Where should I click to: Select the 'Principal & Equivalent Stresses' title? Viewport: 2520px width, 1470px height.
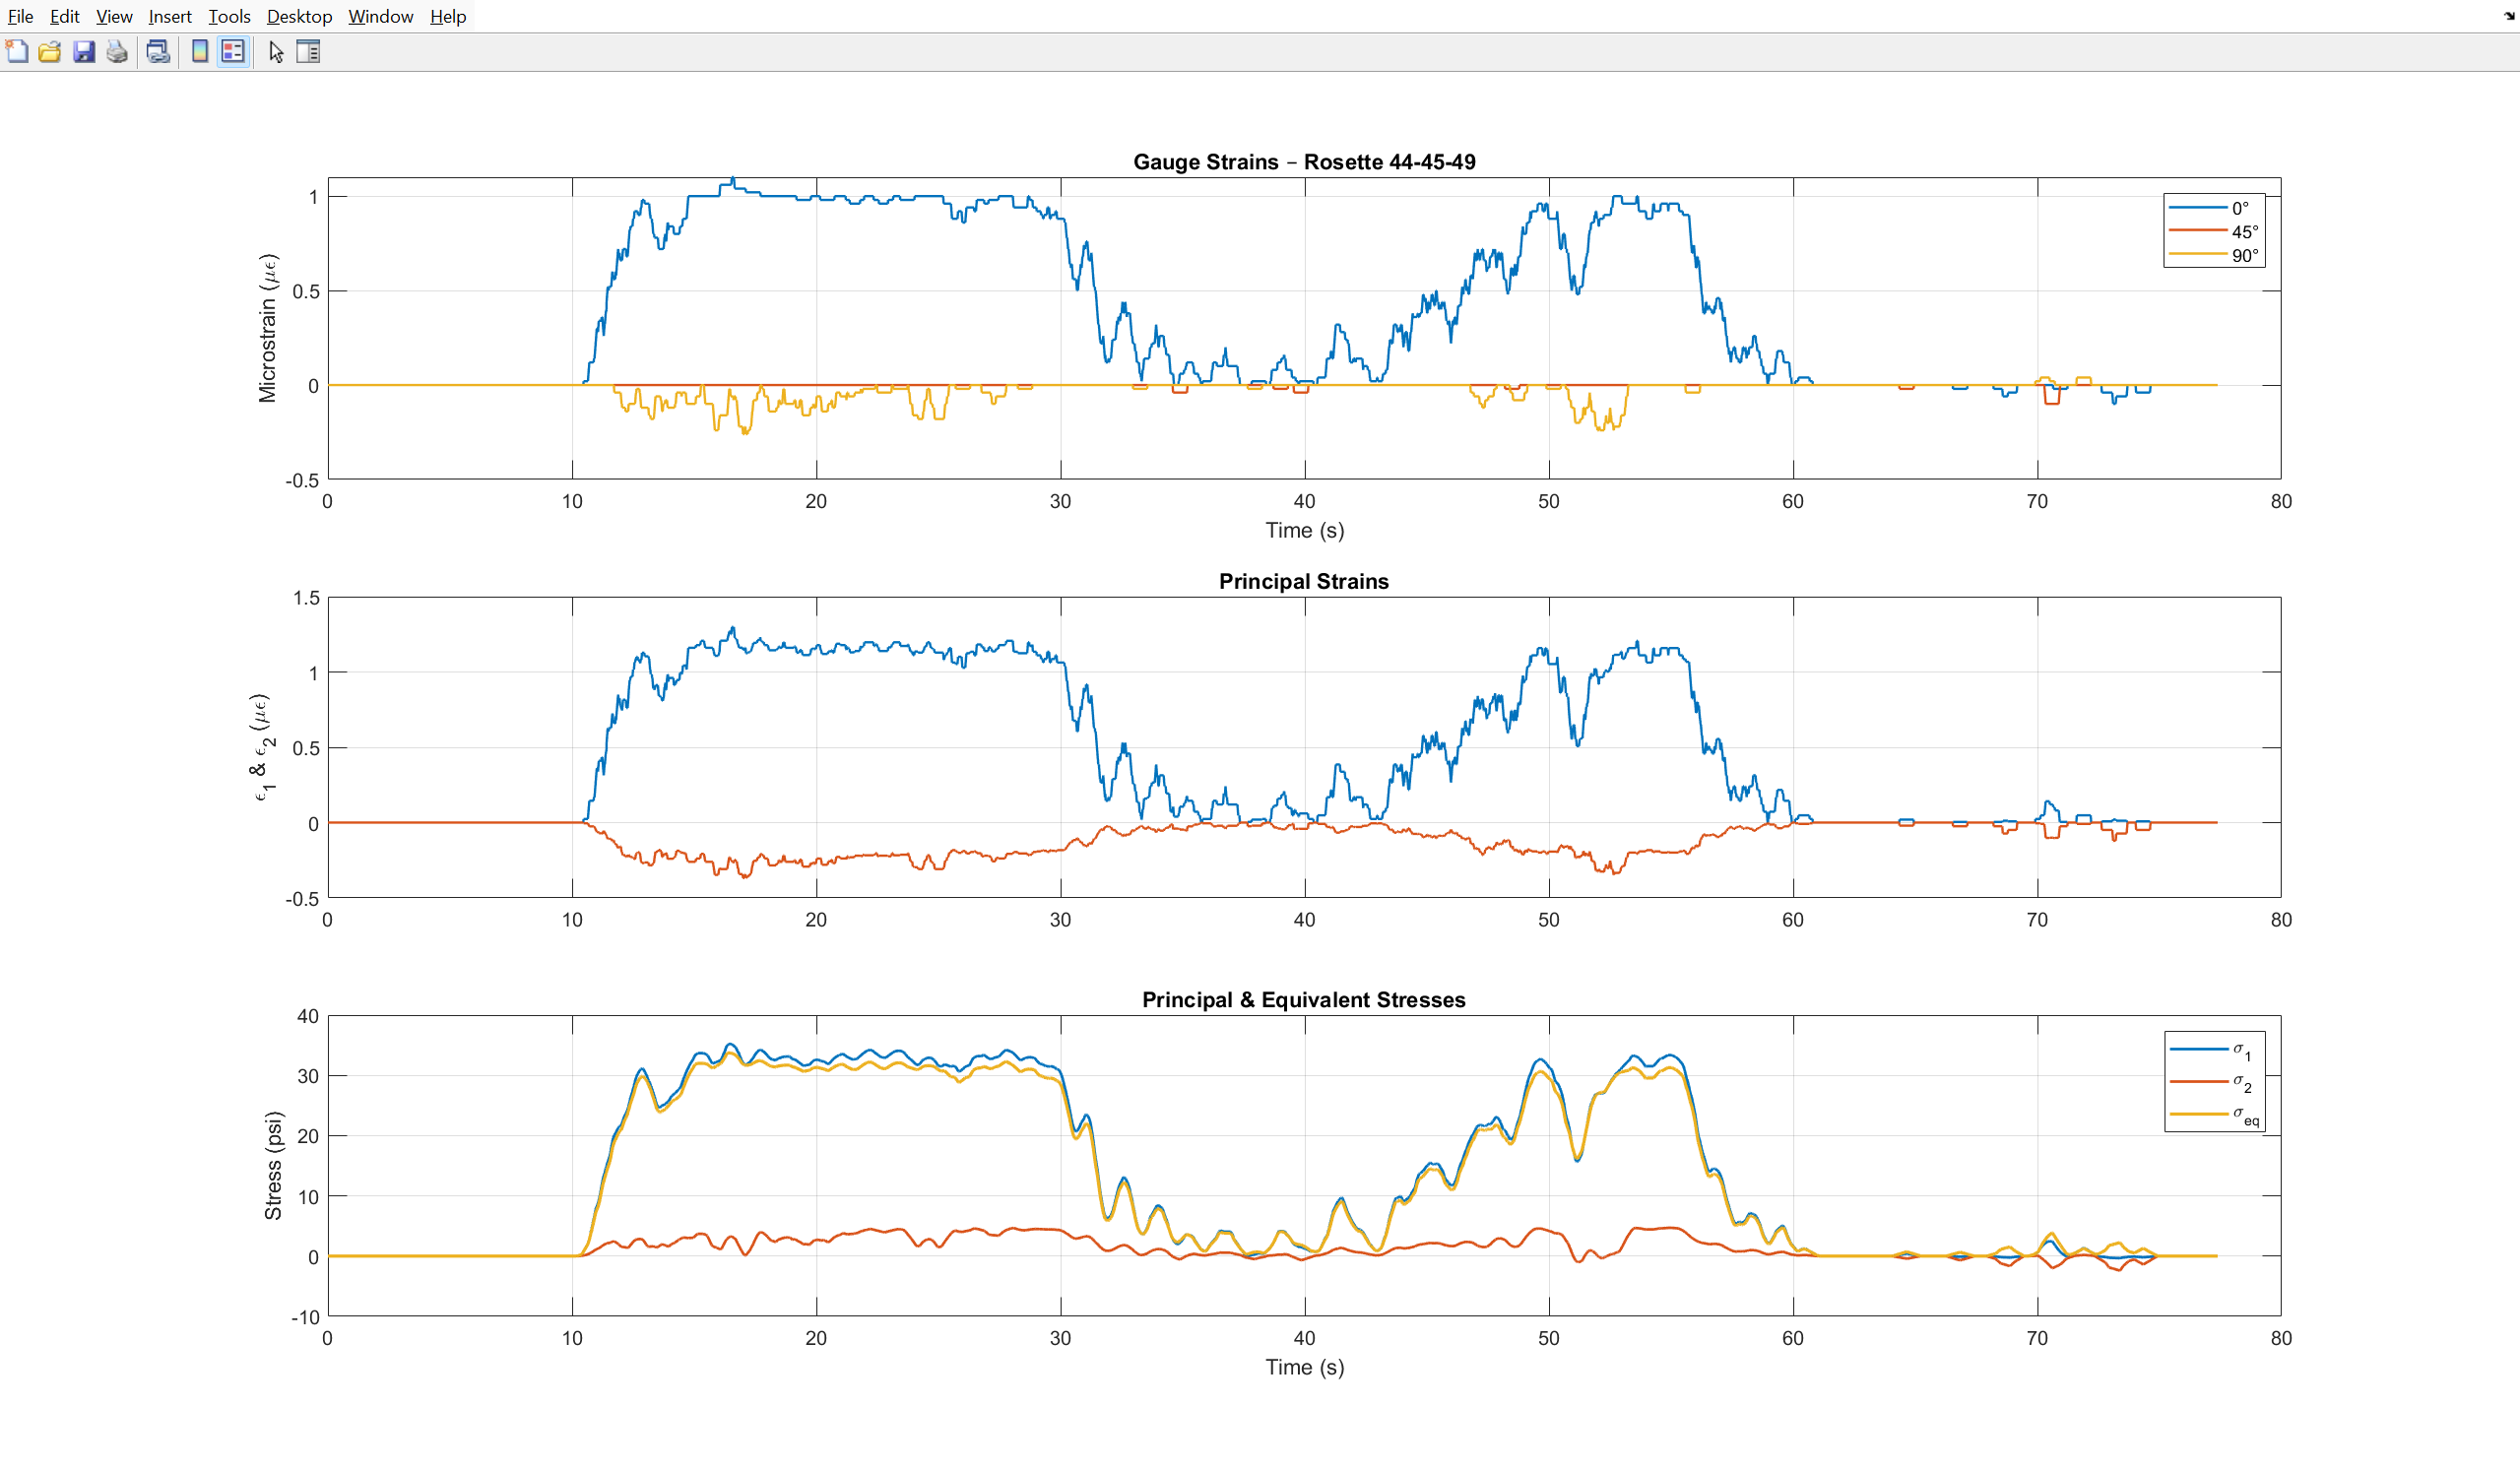click(x=1304, y=1000)
